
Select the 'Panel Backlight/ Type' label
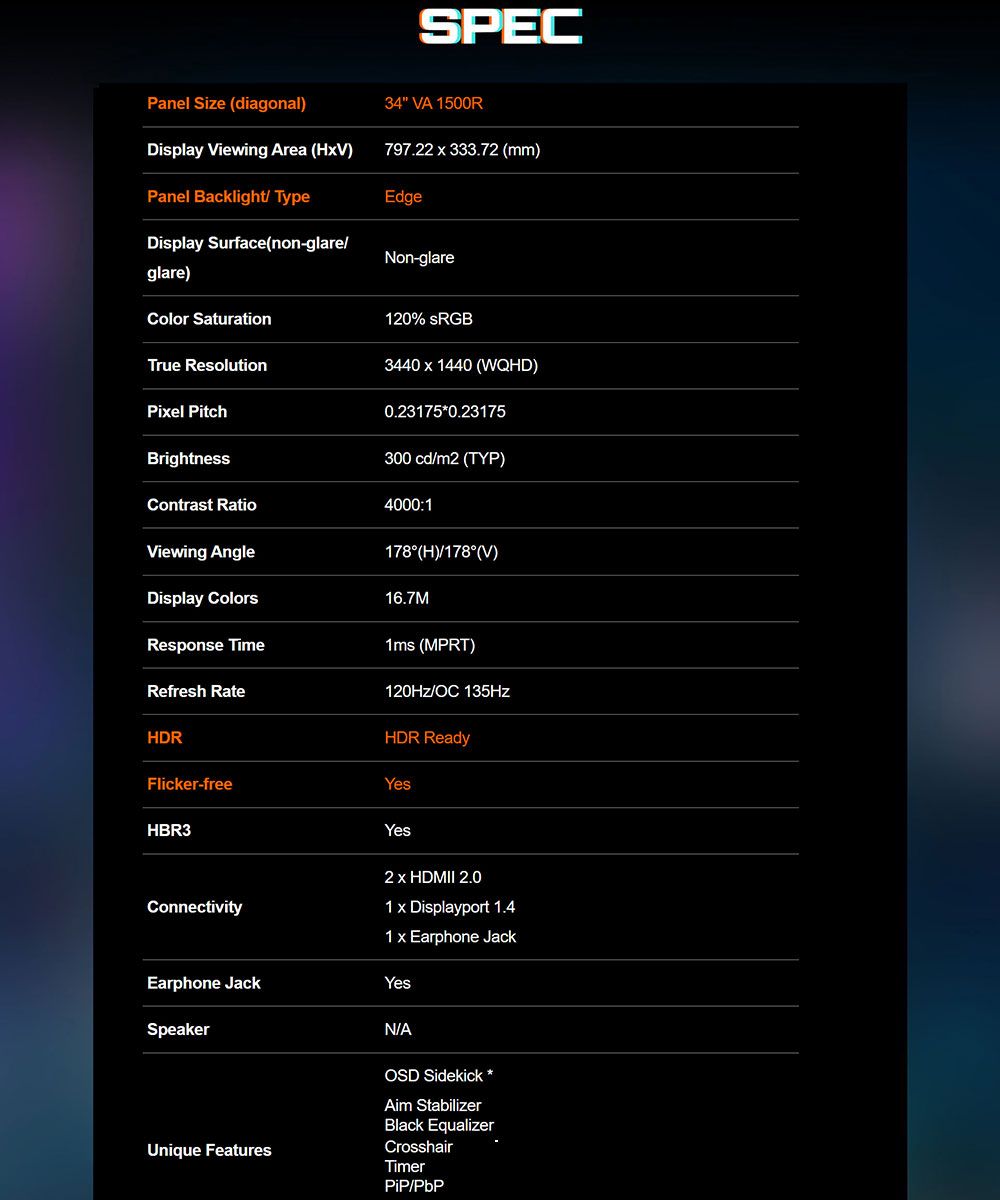[228, 197]
